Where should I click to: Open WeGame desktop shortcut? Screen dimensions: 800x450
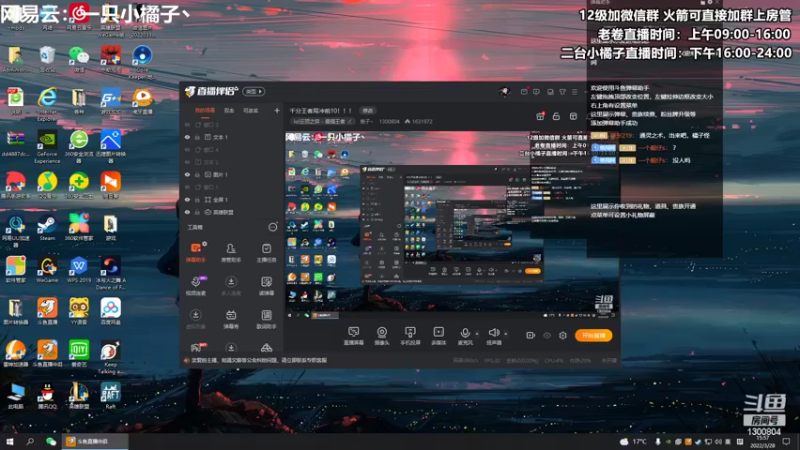click(47, 270)
